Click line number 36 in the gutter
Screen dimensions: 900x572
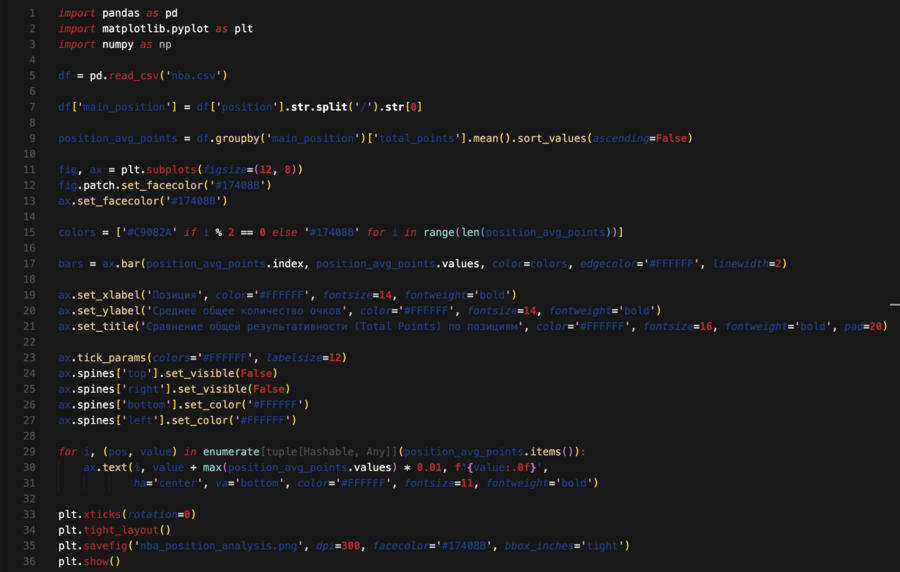click(x=29, y=561)
